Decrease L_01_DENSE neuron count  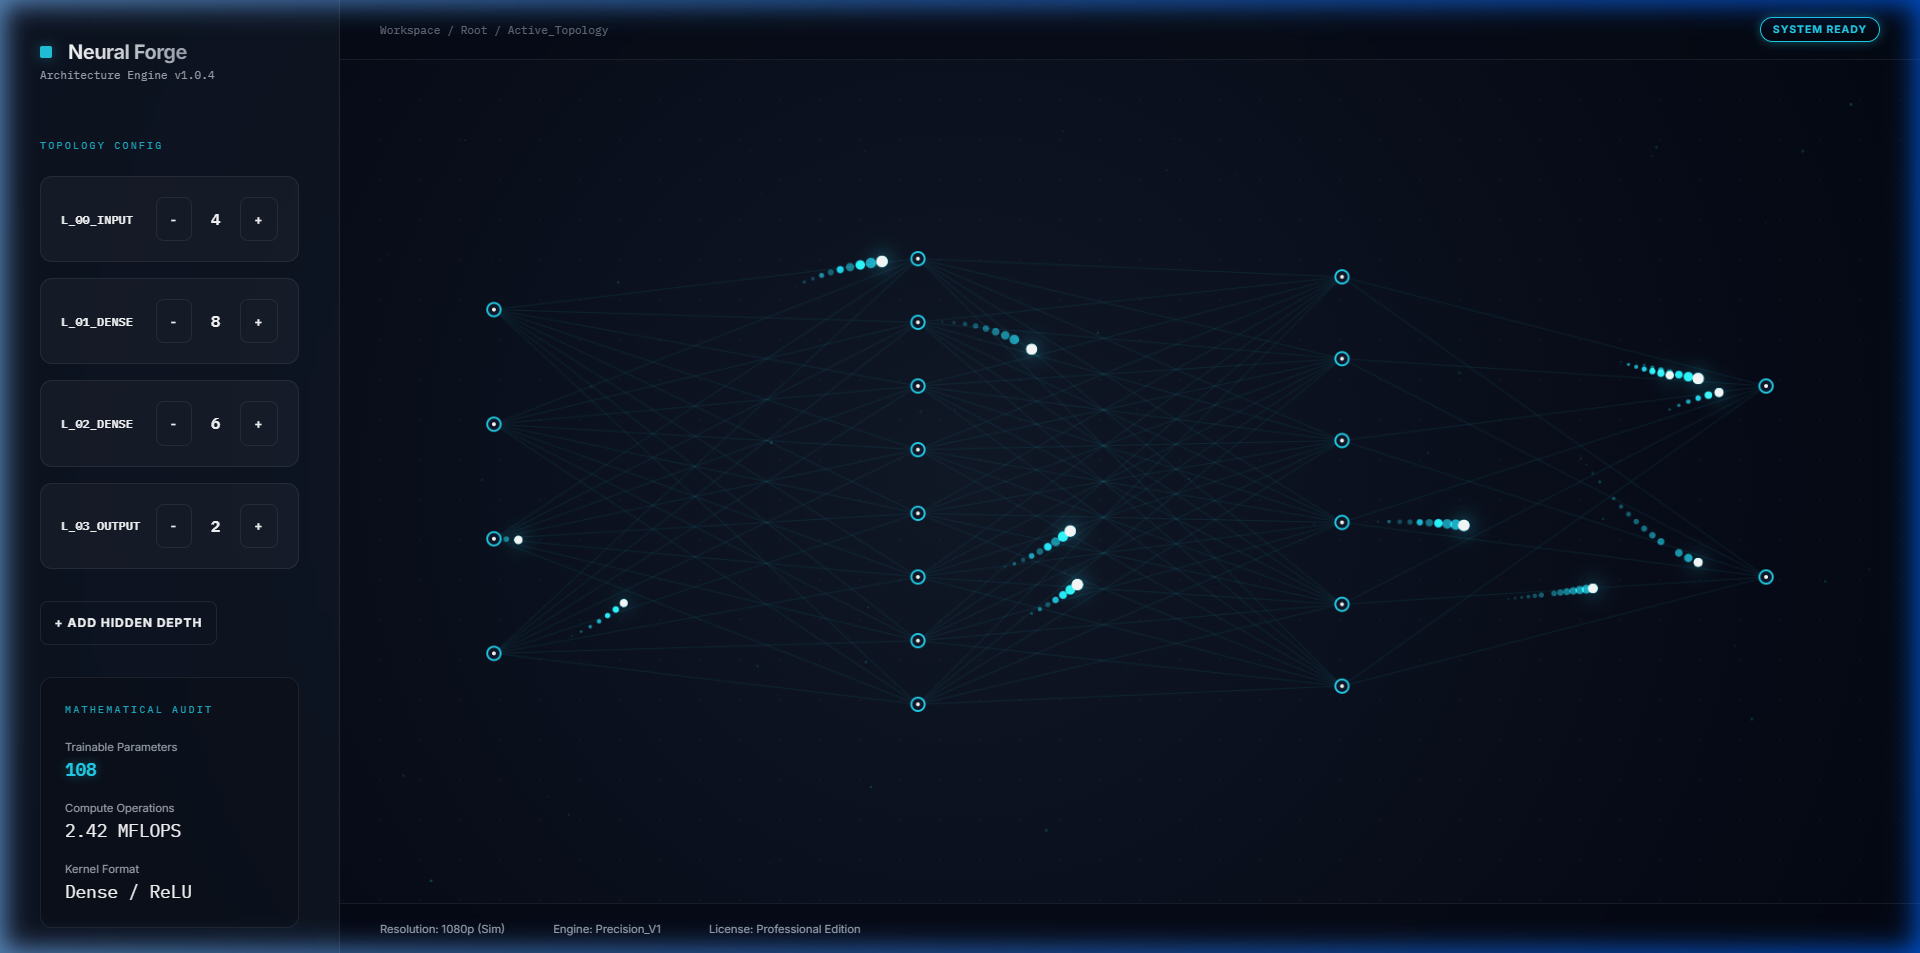[x=173, y=321]
